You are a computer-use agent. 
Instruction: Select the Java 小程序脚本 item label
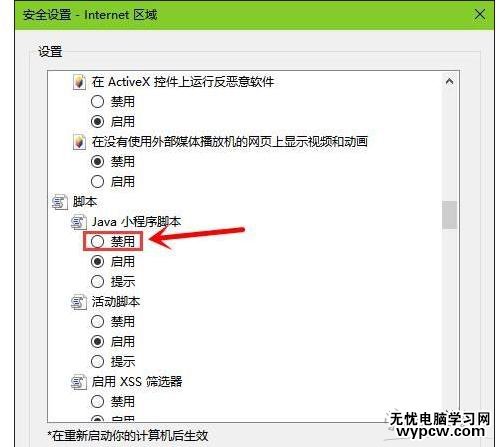(x=136, y=222)
